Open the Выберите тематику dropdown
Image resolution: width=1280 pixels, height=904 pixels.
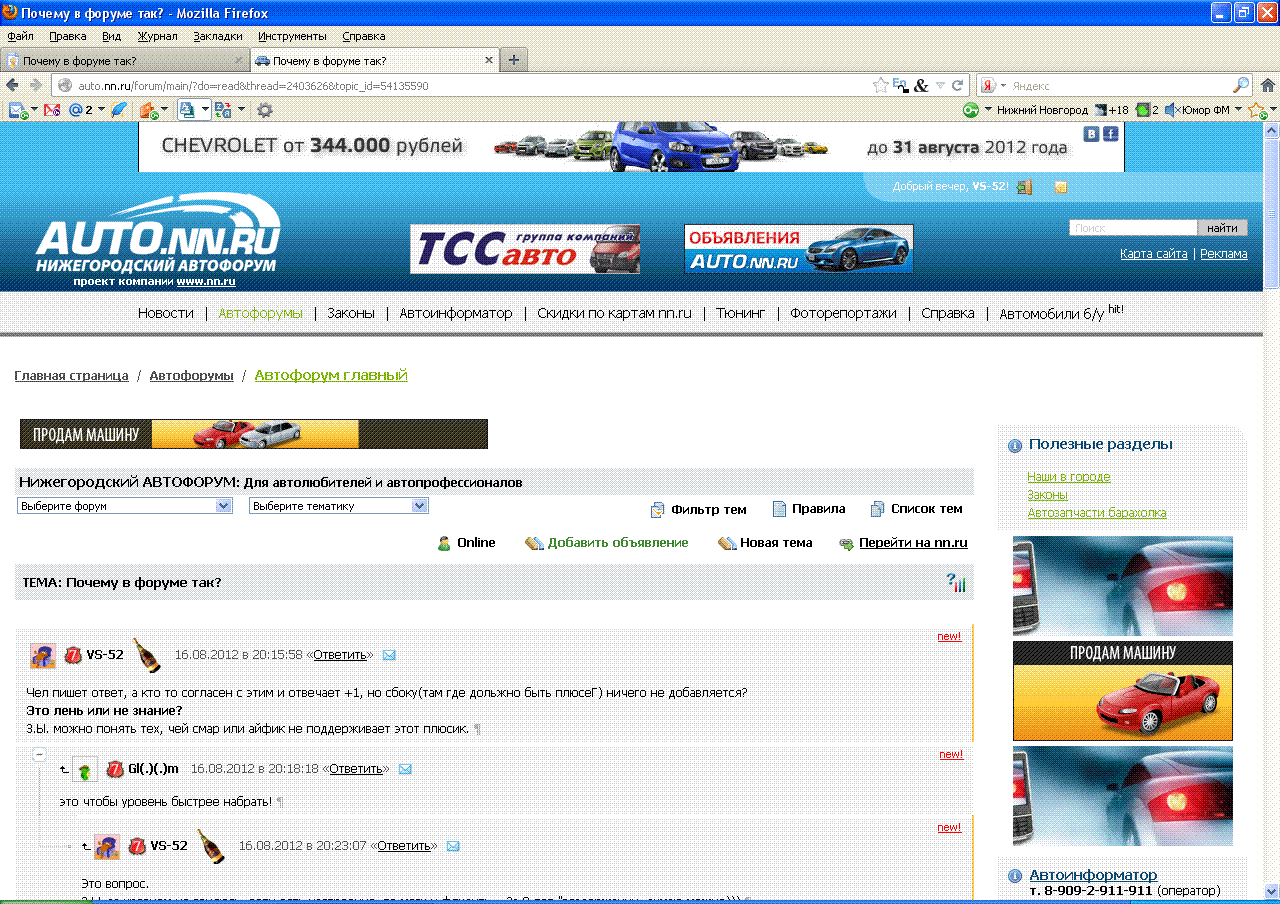(339, 506)
